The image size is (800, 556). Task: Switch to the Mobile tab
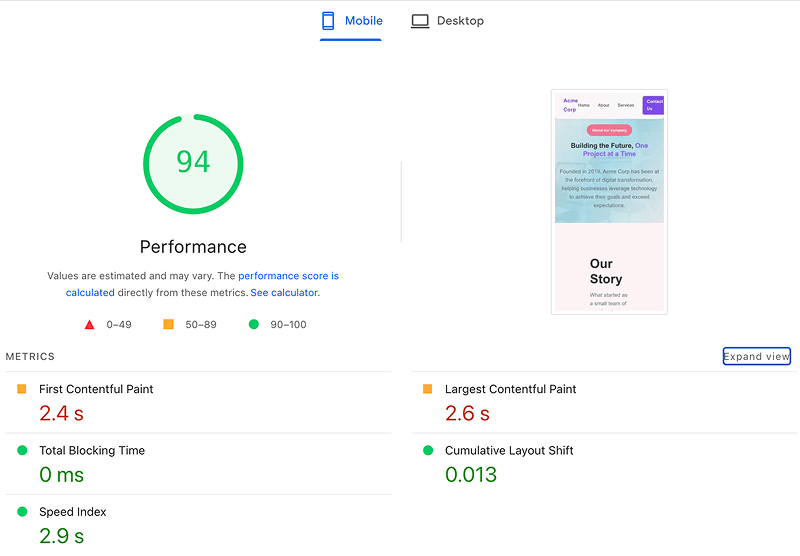coord(351,21)
